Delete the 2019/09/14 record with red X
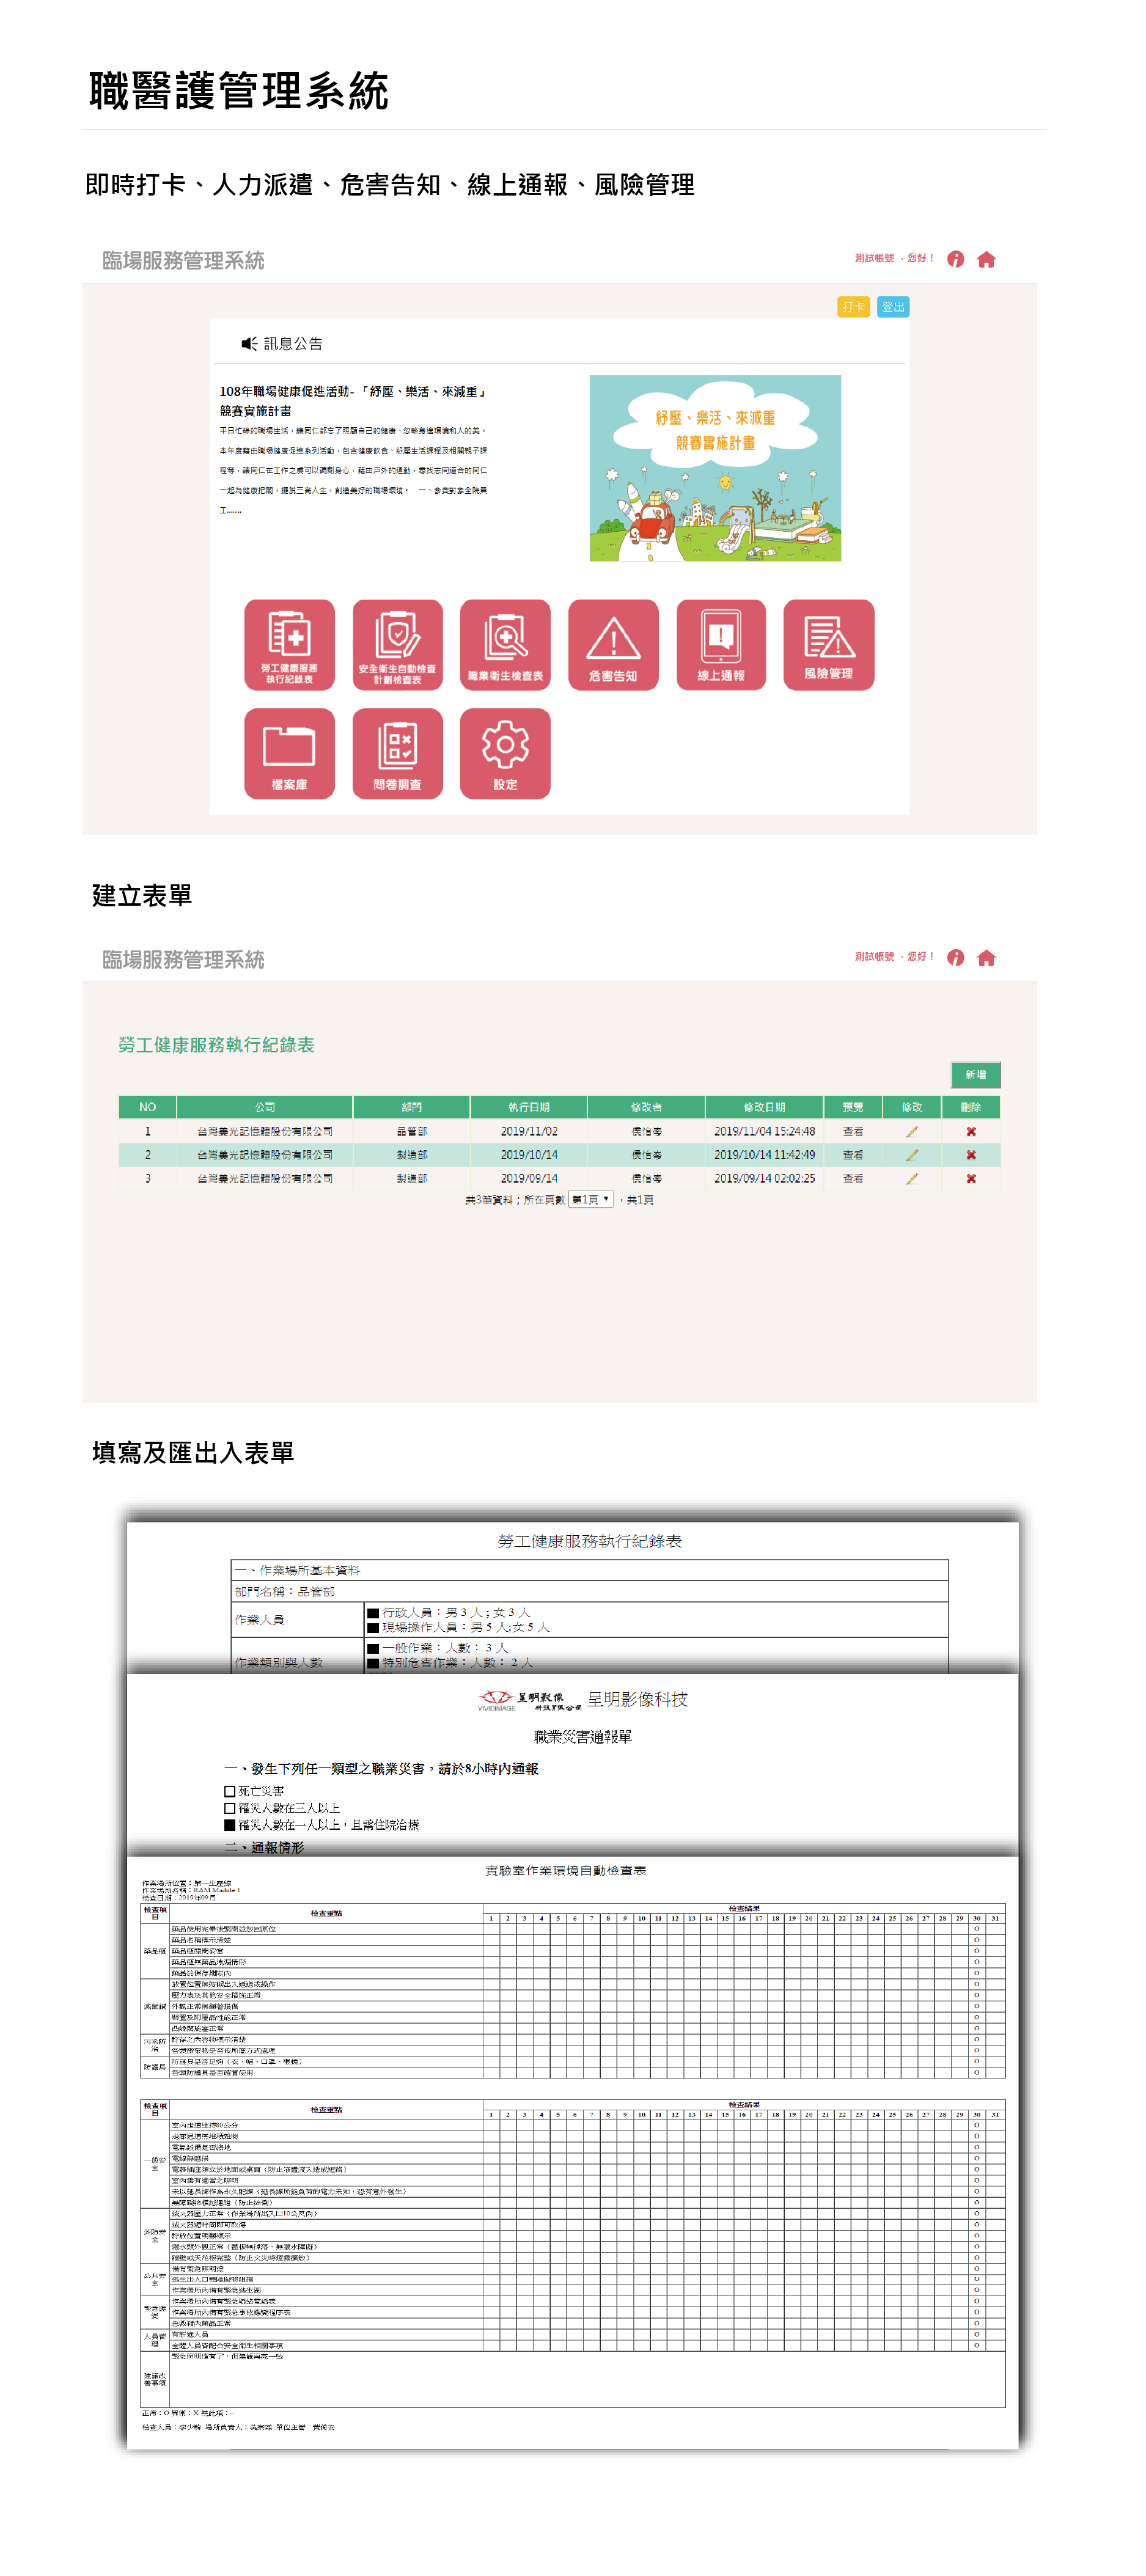This screenshot has width=1146, height=2576. point(971,1179)
